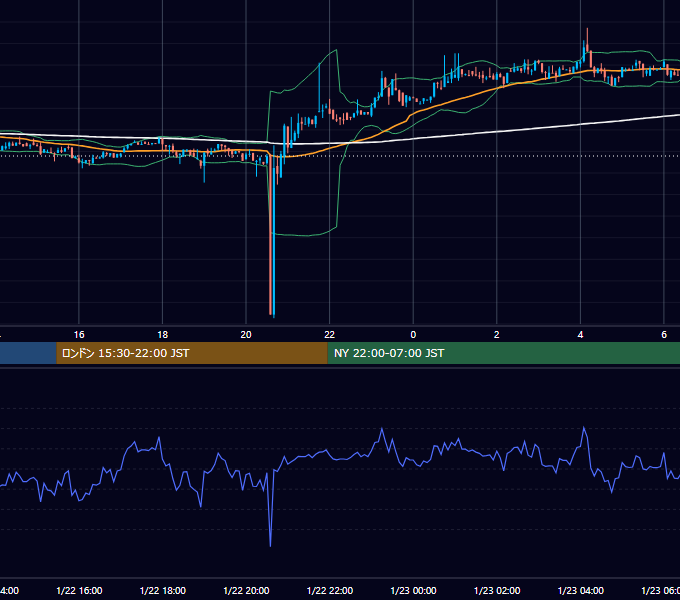This screenshot has height=600, width=680.
Task: Click the ロンドン 15:30-22:00 JST session band
Action: [x=192, y=353]
